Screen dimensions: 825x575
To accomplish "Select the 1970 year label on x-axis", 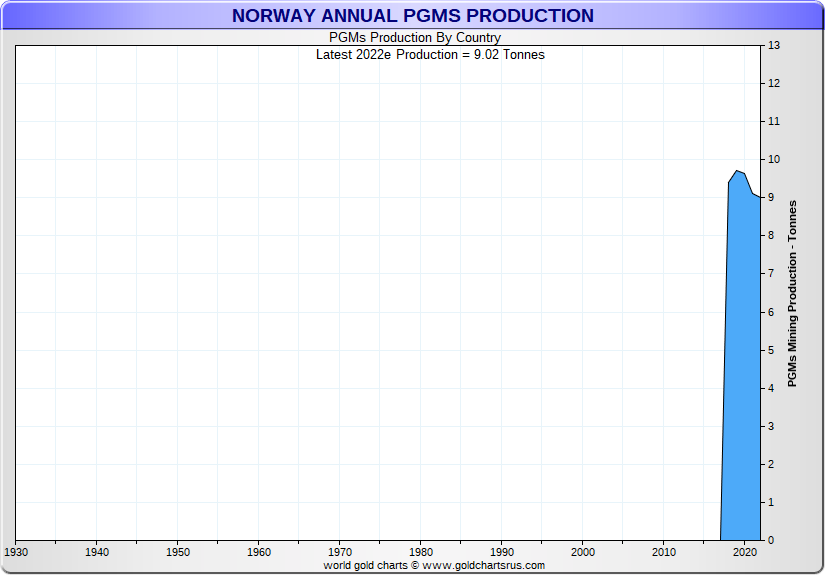I will click(340, 552).
